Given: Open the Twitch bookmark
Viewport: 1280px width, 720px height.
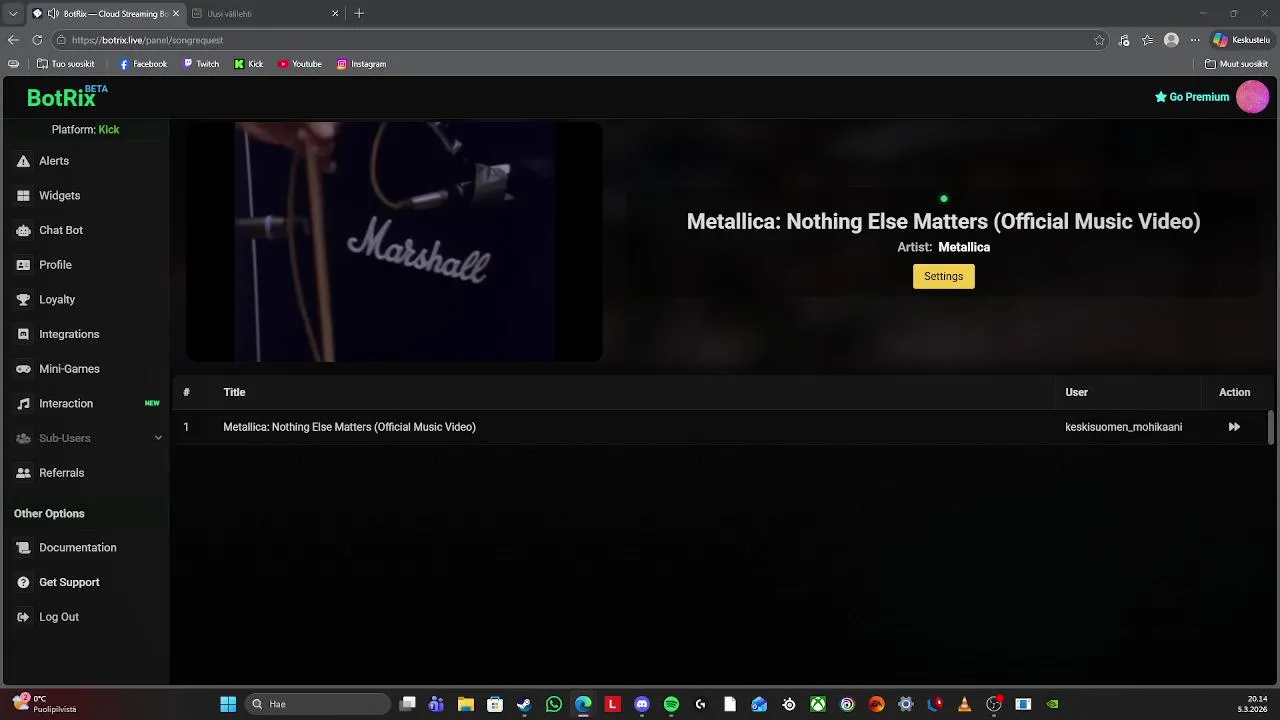Looking at the screenshot, I should [201, 64].
